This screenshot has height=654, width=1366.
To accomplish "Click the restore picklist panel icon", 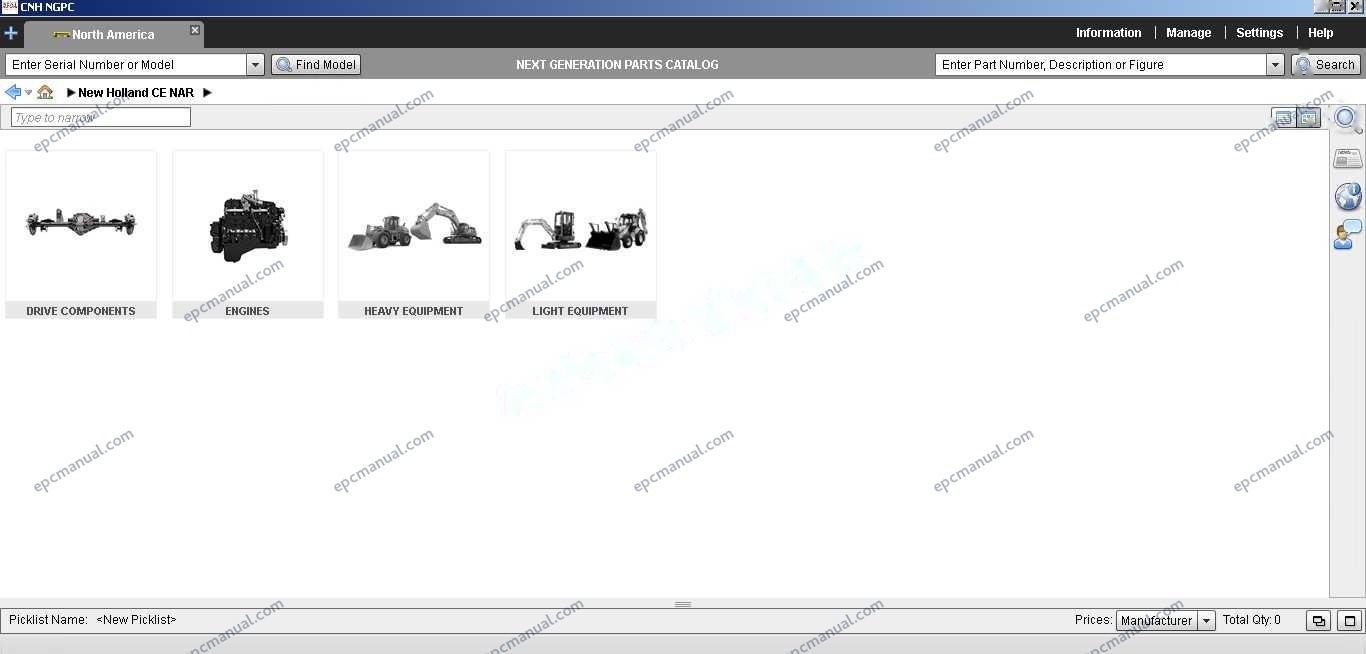I will 1318,621.
